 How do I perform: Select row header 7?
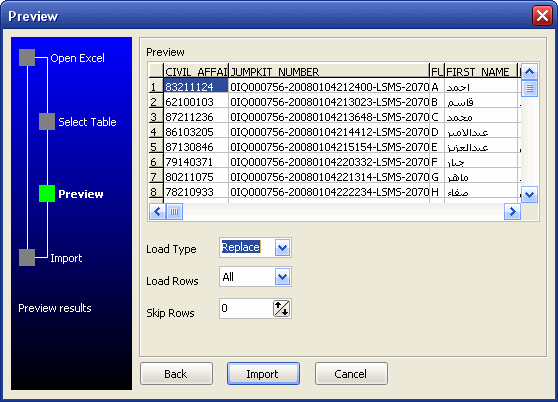click(x=156, y=176)
